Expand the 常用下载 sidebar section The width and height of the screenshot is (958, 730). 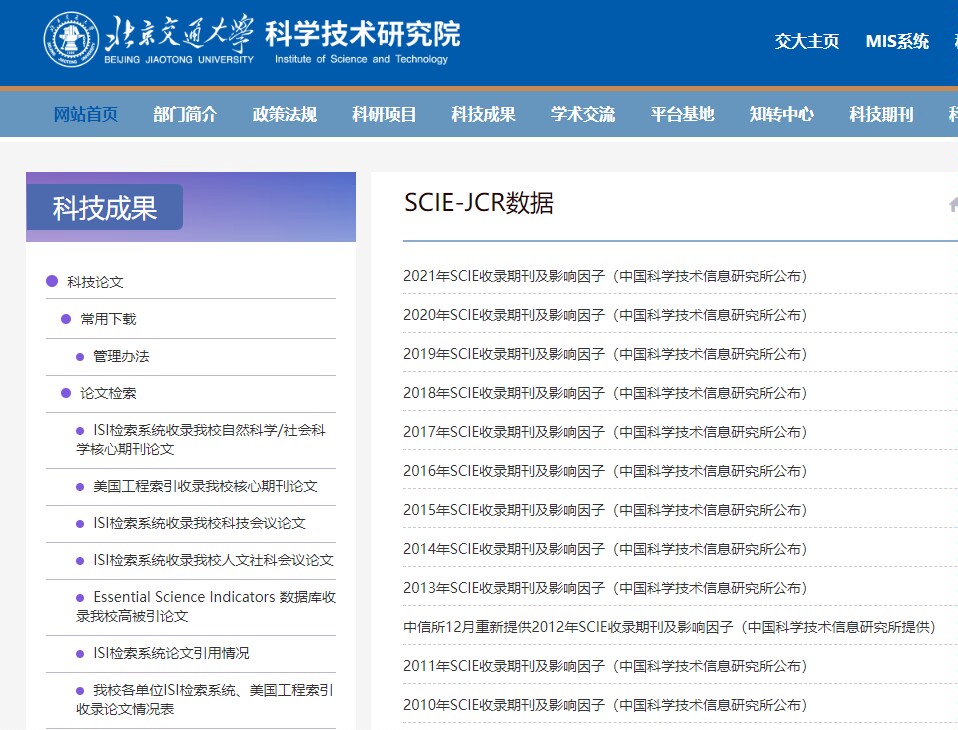point(108,319)
